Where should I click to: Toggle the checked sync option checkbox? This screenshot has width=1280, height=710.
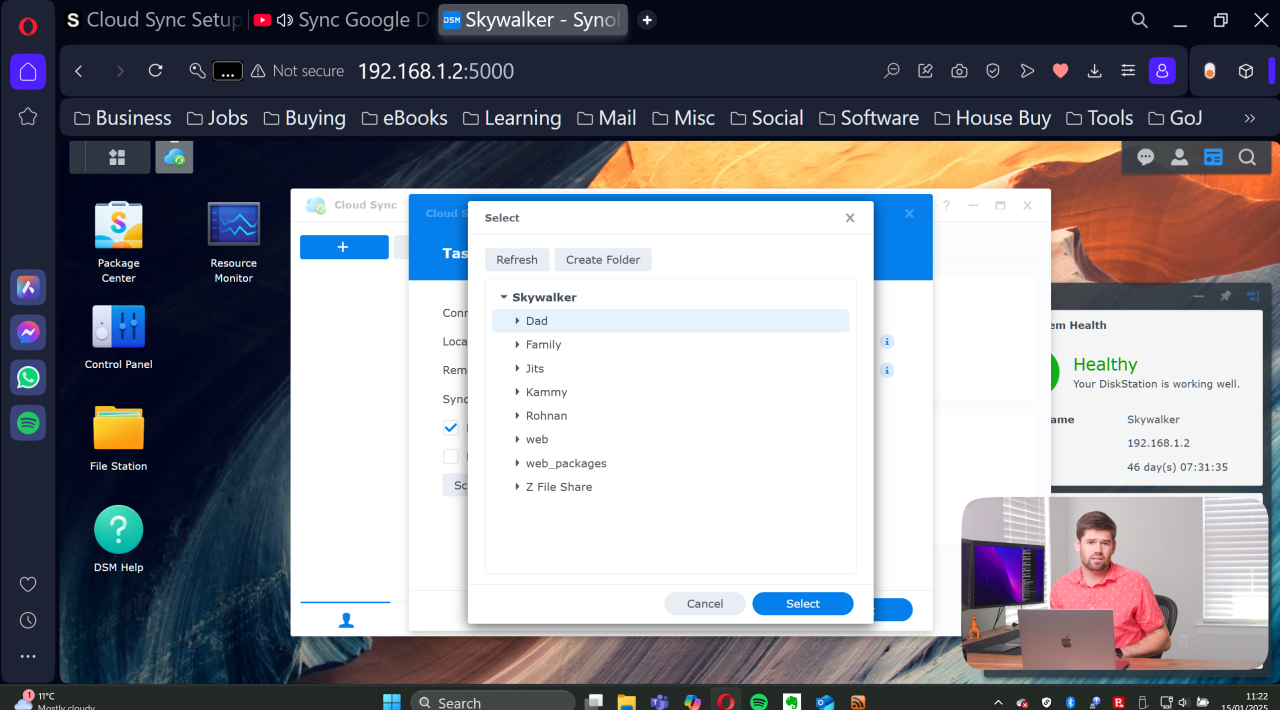(451, 427)
